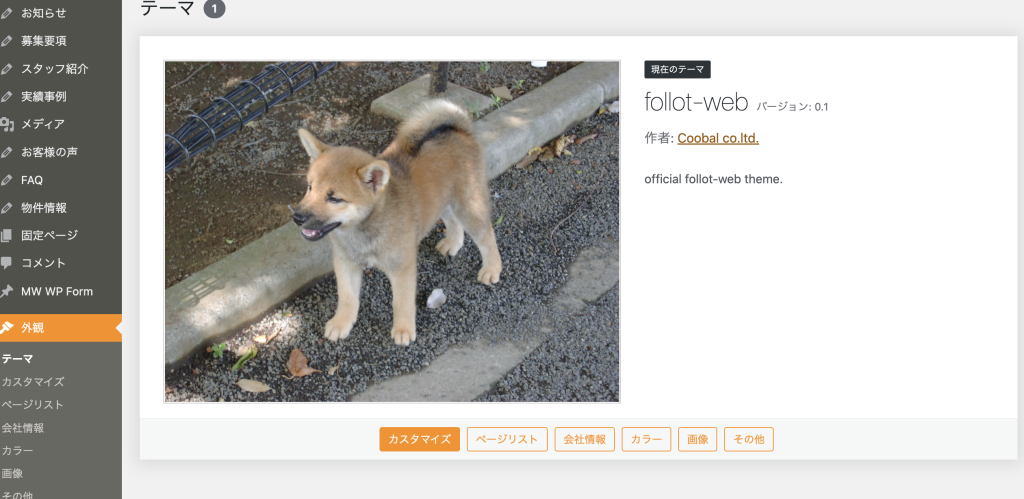Select 会社情報 in the sidebar submenu

click(23, 427)
